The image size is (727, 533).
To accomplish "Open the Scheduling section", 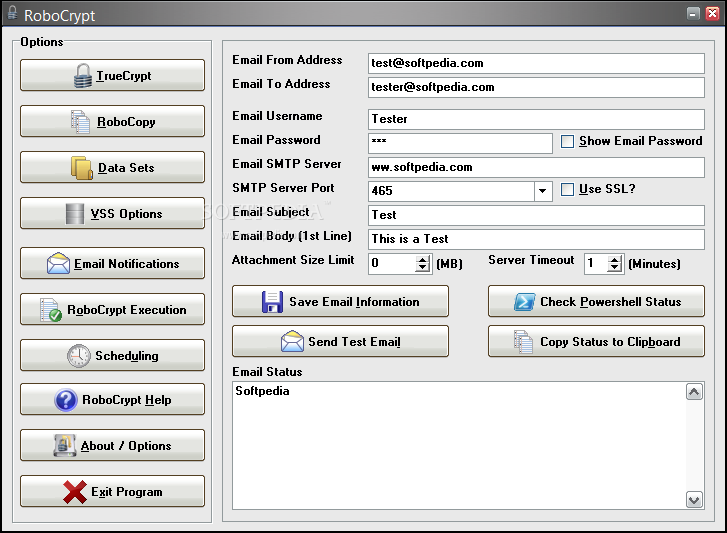I will coord(112,355).
